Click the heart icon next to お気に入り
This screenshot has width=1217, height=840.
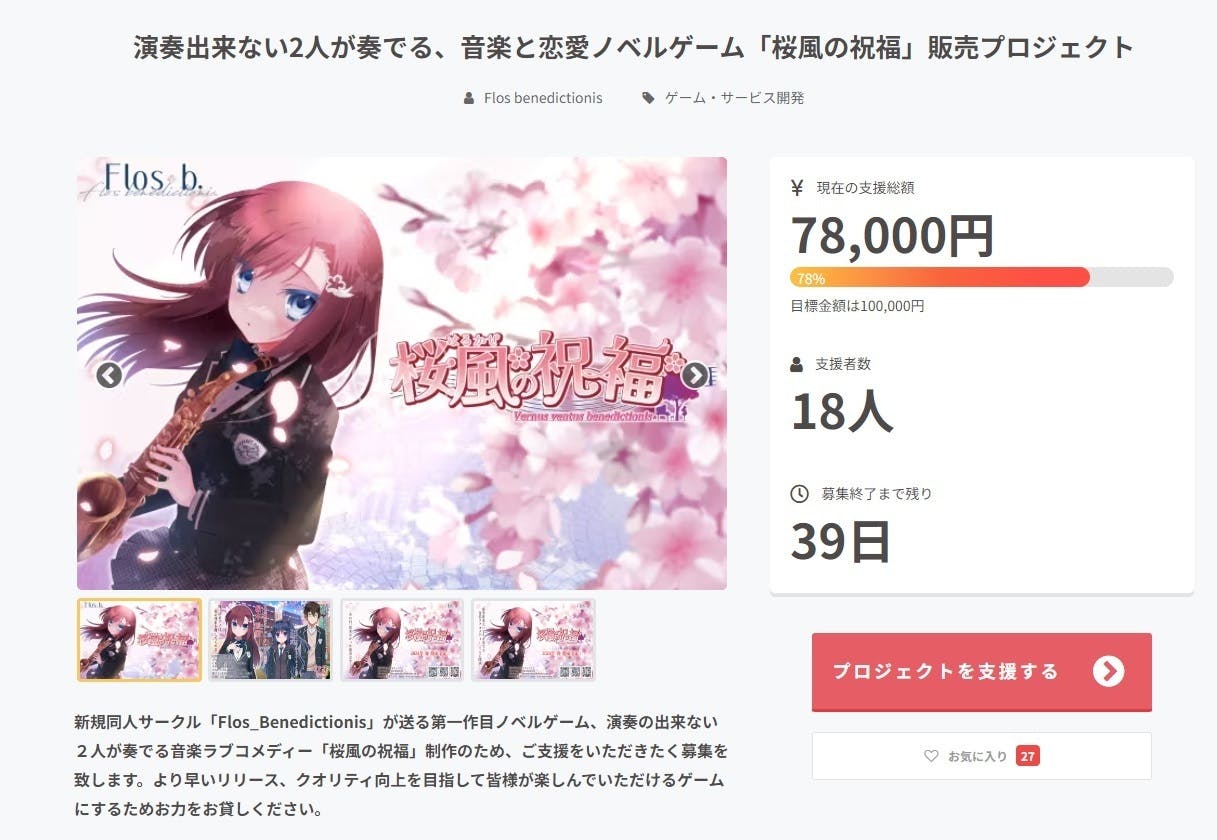[931, 756]
